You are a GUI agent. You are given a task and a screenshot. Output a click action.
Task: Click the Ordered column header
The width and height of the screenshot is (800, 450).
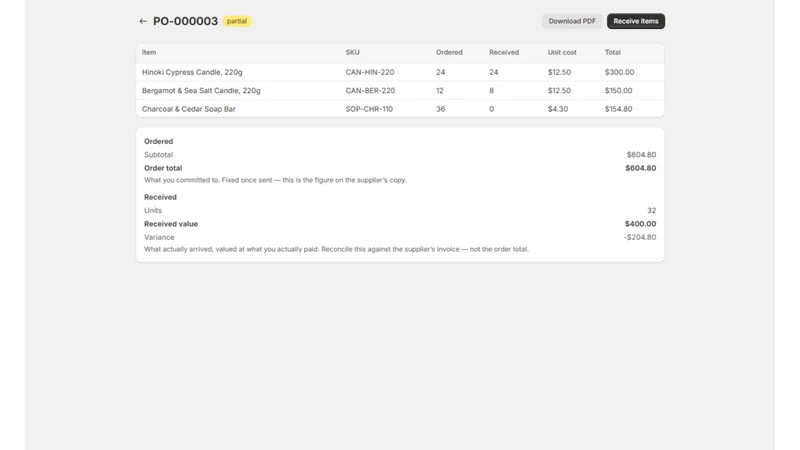[x=449, y=52]
